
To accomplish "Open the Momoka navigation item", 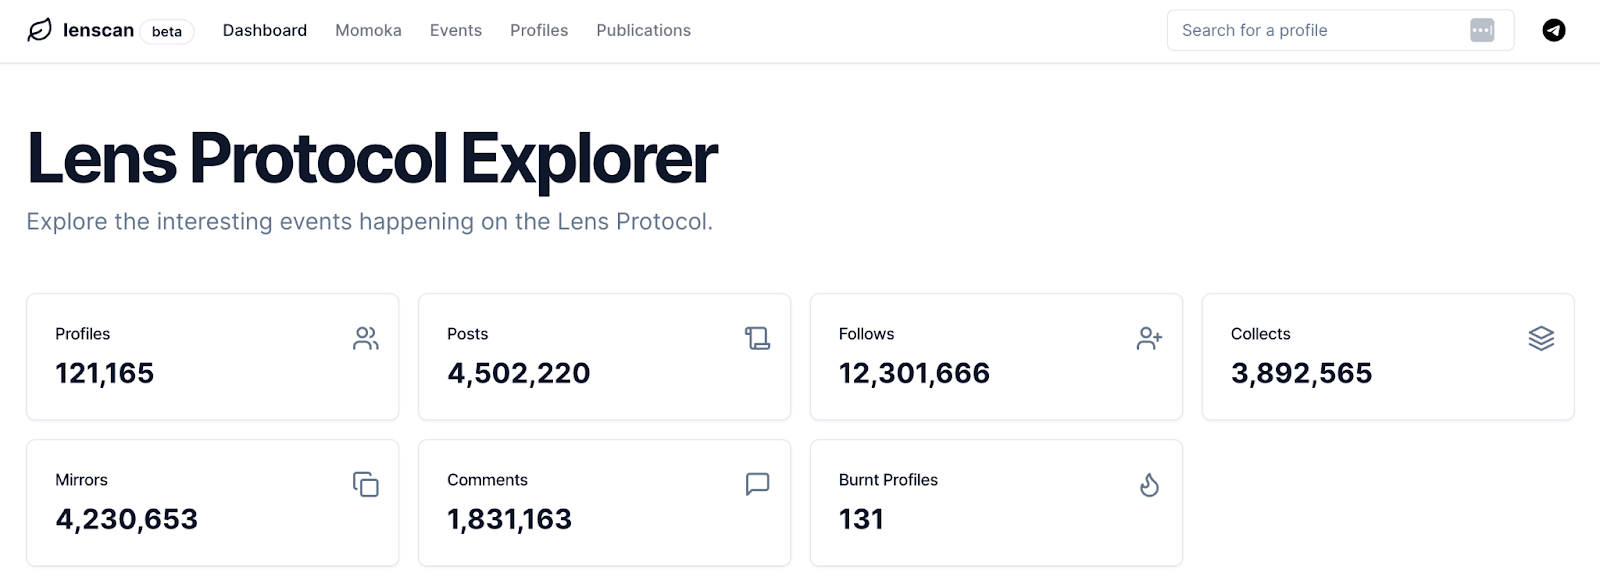I will pos(368,30).
